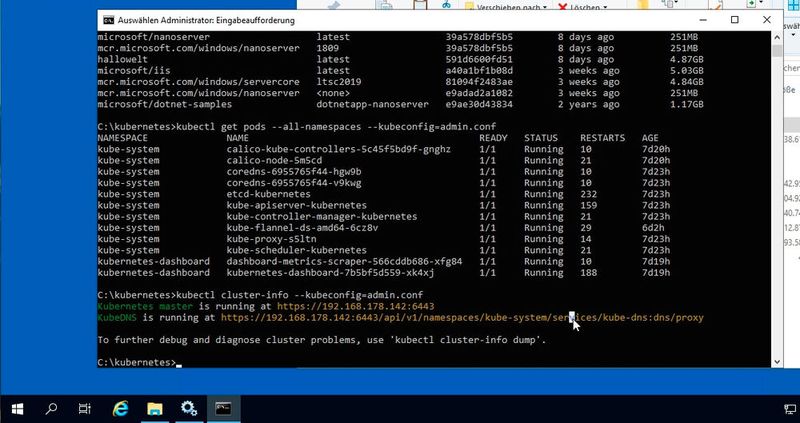The height and width of the screenshot is (423, 800).
Task: Click the RESTARTS column header
Action: click(x=603, y=138)
